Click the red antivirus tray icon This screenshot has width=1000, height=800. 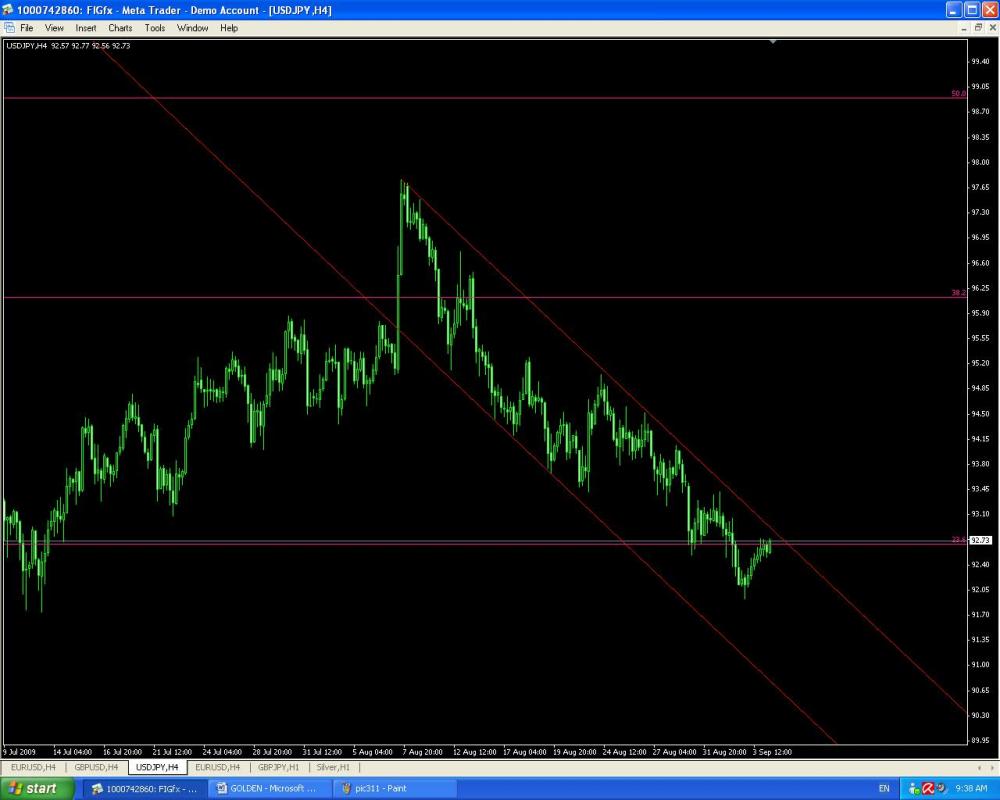(x=929, y=789)
